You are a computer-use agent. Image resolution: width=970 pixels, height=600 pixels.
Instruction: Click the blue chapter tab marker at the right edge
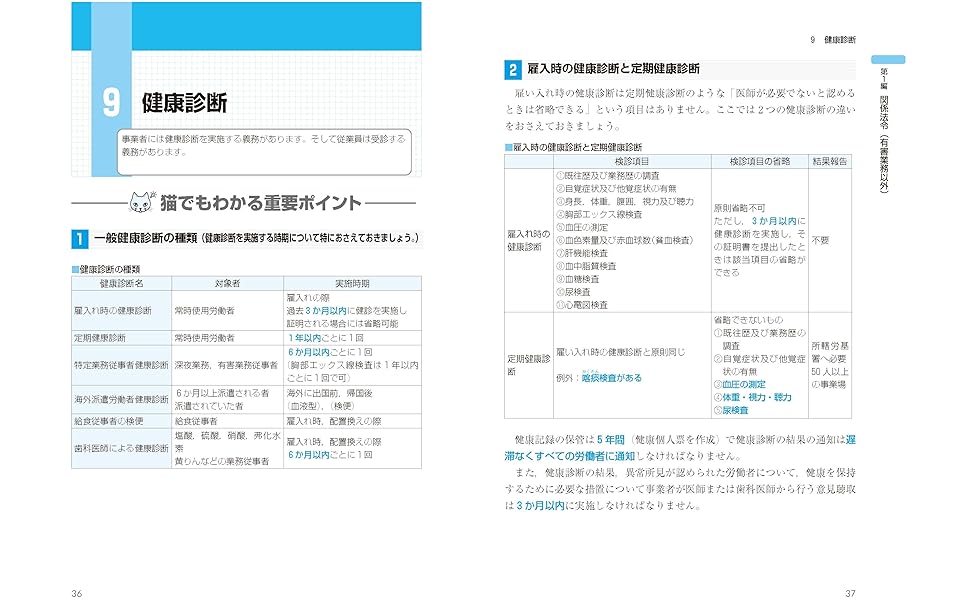(x=888, y=59)
